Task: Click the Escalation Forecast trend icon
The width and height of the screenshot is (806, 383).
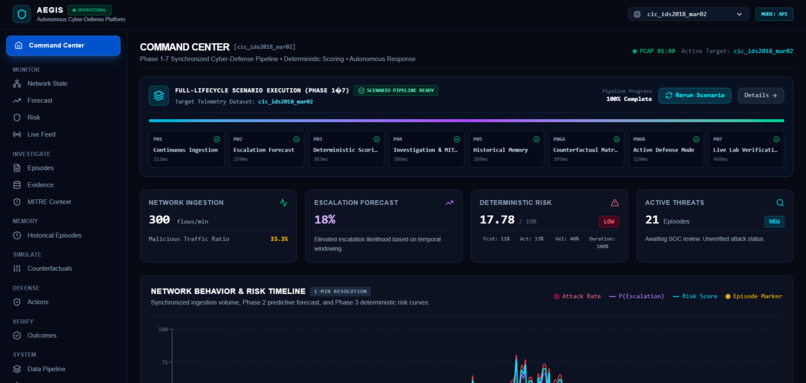Action: point(449,203)
